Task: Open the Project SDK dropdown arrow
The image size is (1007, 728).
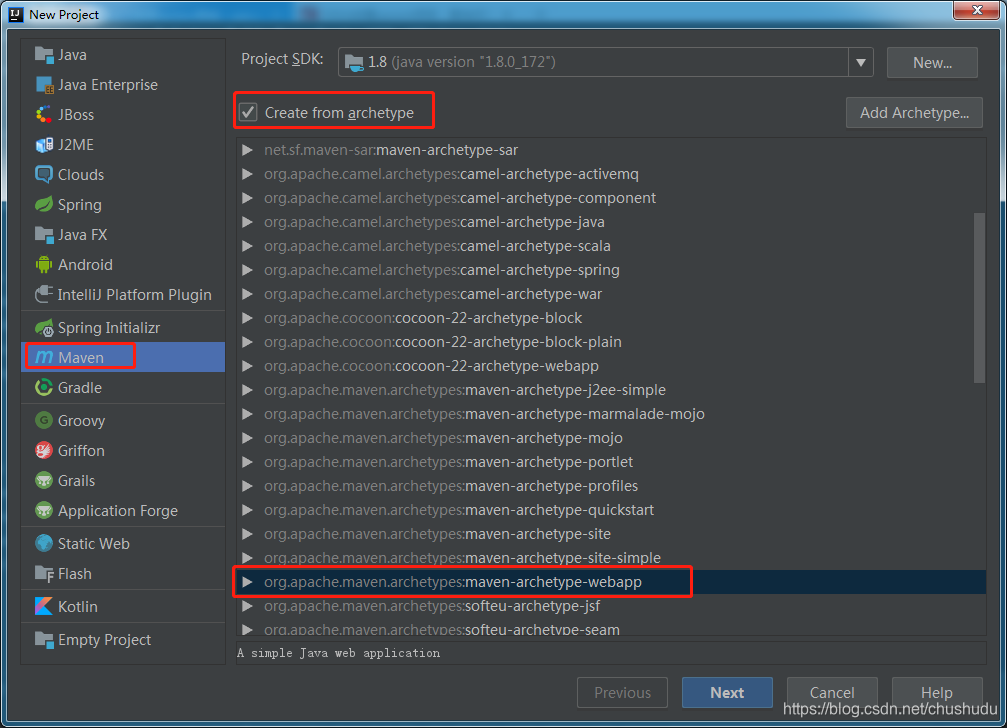Action: click(861, 62)
